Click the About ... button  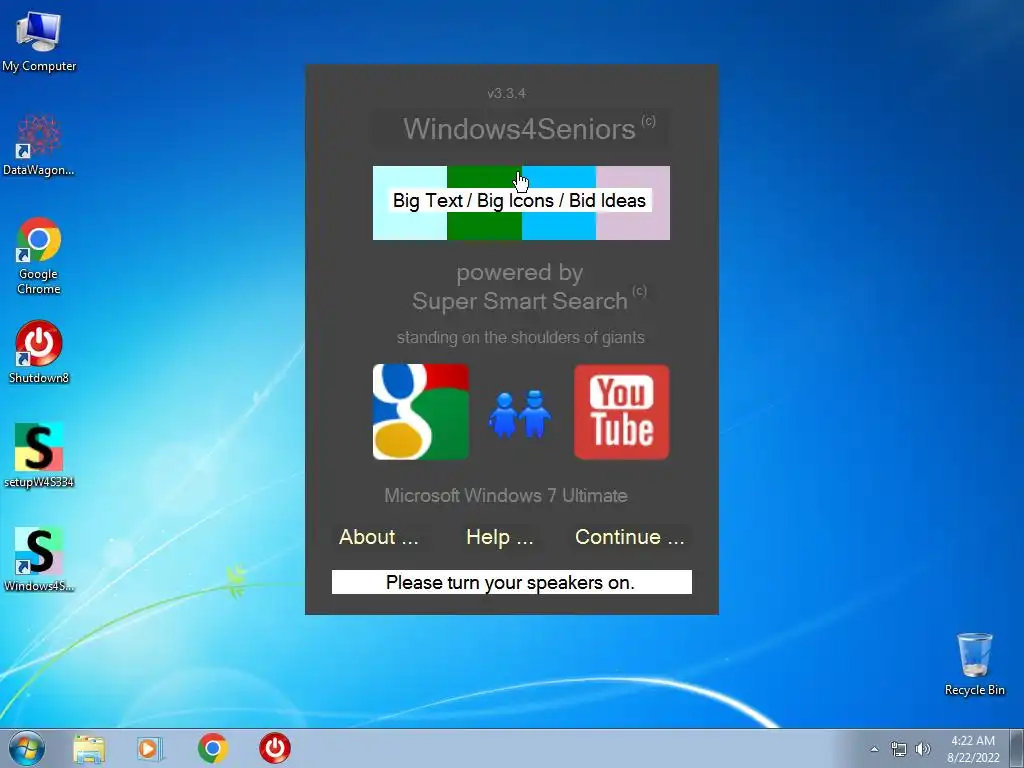tap(379, 537)
